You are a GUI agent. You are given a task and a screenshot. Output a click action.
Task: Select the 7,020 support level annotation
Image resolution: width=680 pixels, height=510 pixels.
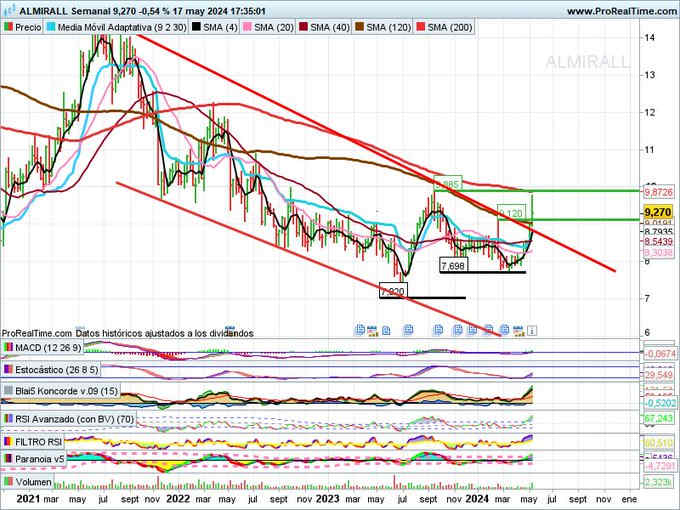(393, 291)
